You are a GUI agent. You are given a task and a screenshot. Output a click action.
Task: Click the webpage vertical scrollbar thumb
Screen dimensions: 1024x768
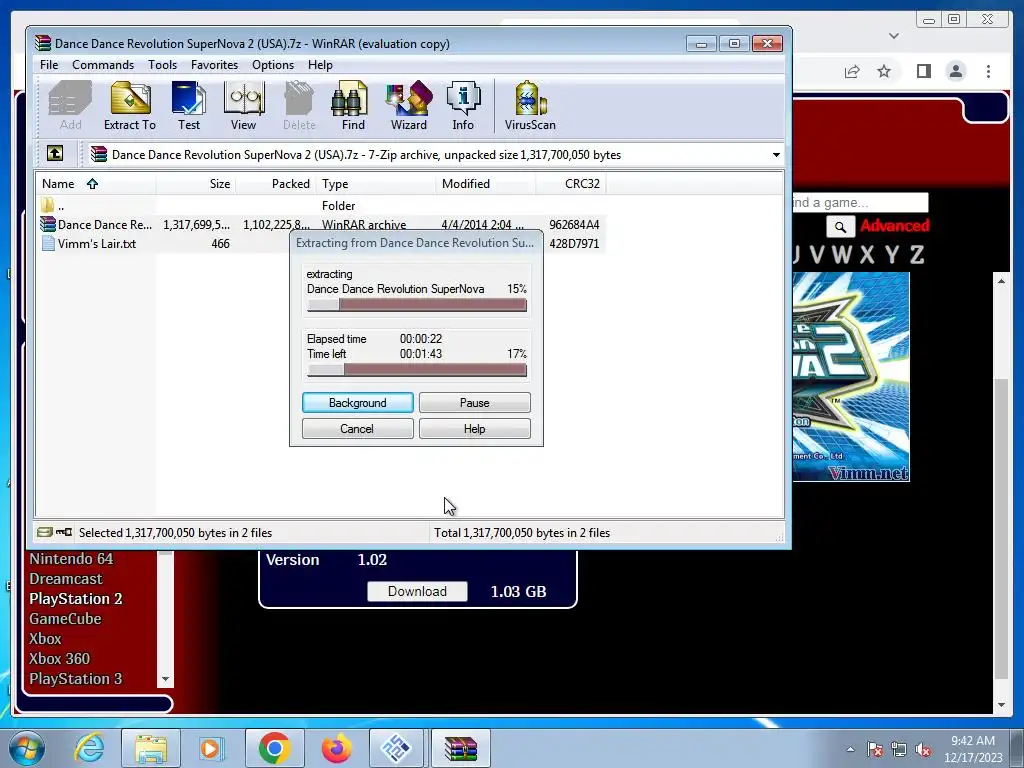[1001, 529]
